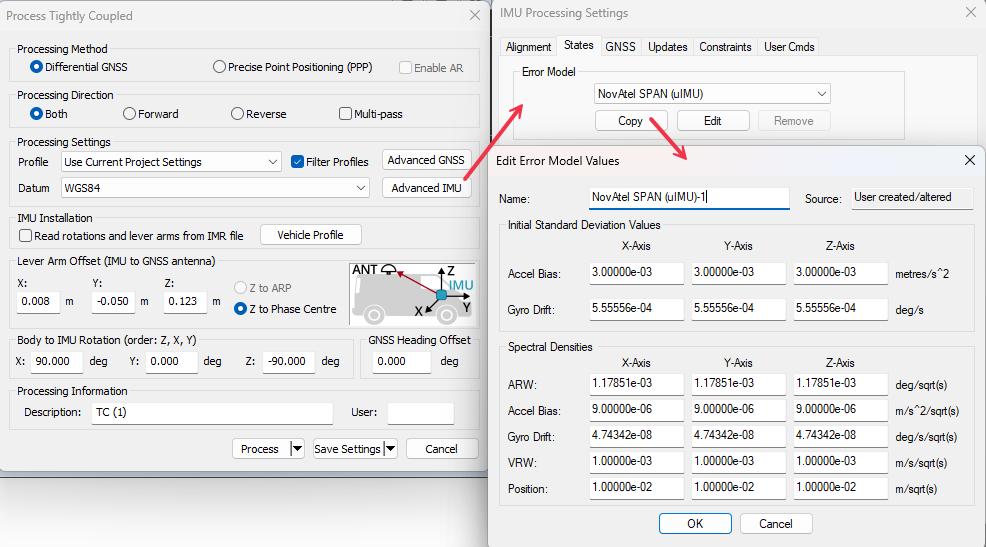Click Gyro Drift Y-Axis initial deviation field
This screenshot has height=547, width=986.
[738, 309]
